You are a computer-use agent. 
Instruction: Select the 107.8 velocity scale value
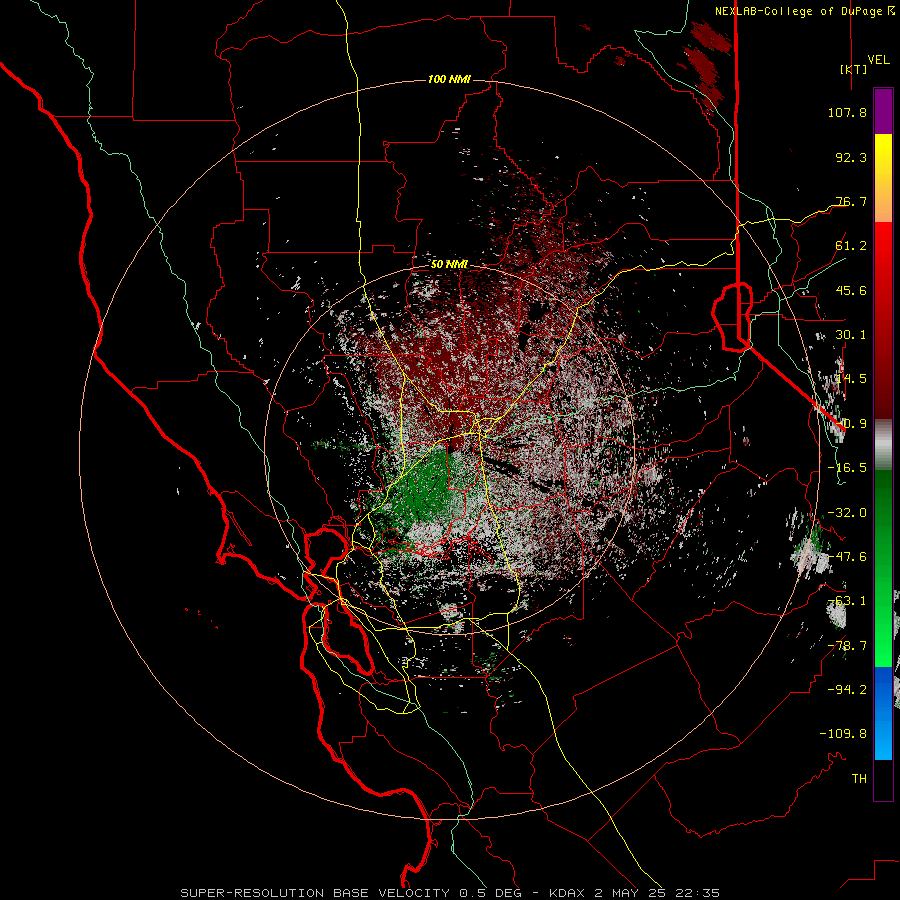[847, 112]
